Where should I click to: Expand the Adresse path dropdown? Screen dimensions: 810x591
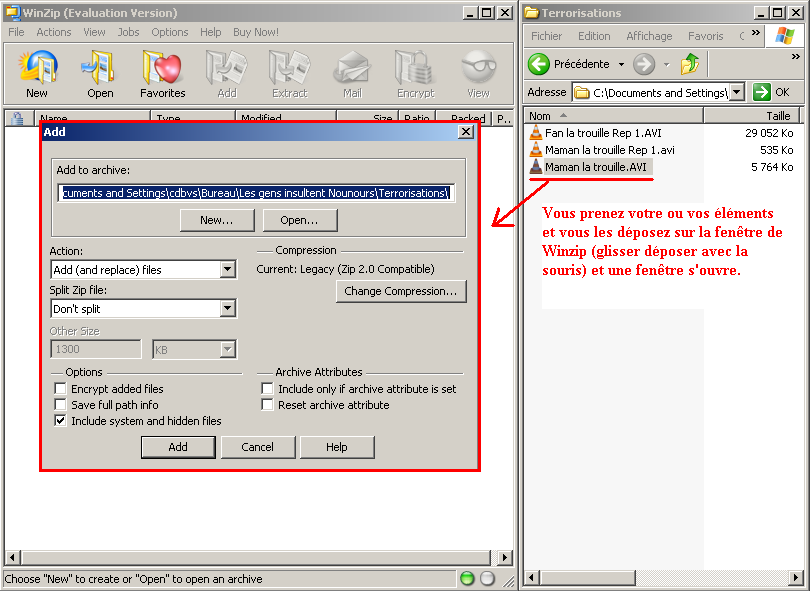pos(737,92)
